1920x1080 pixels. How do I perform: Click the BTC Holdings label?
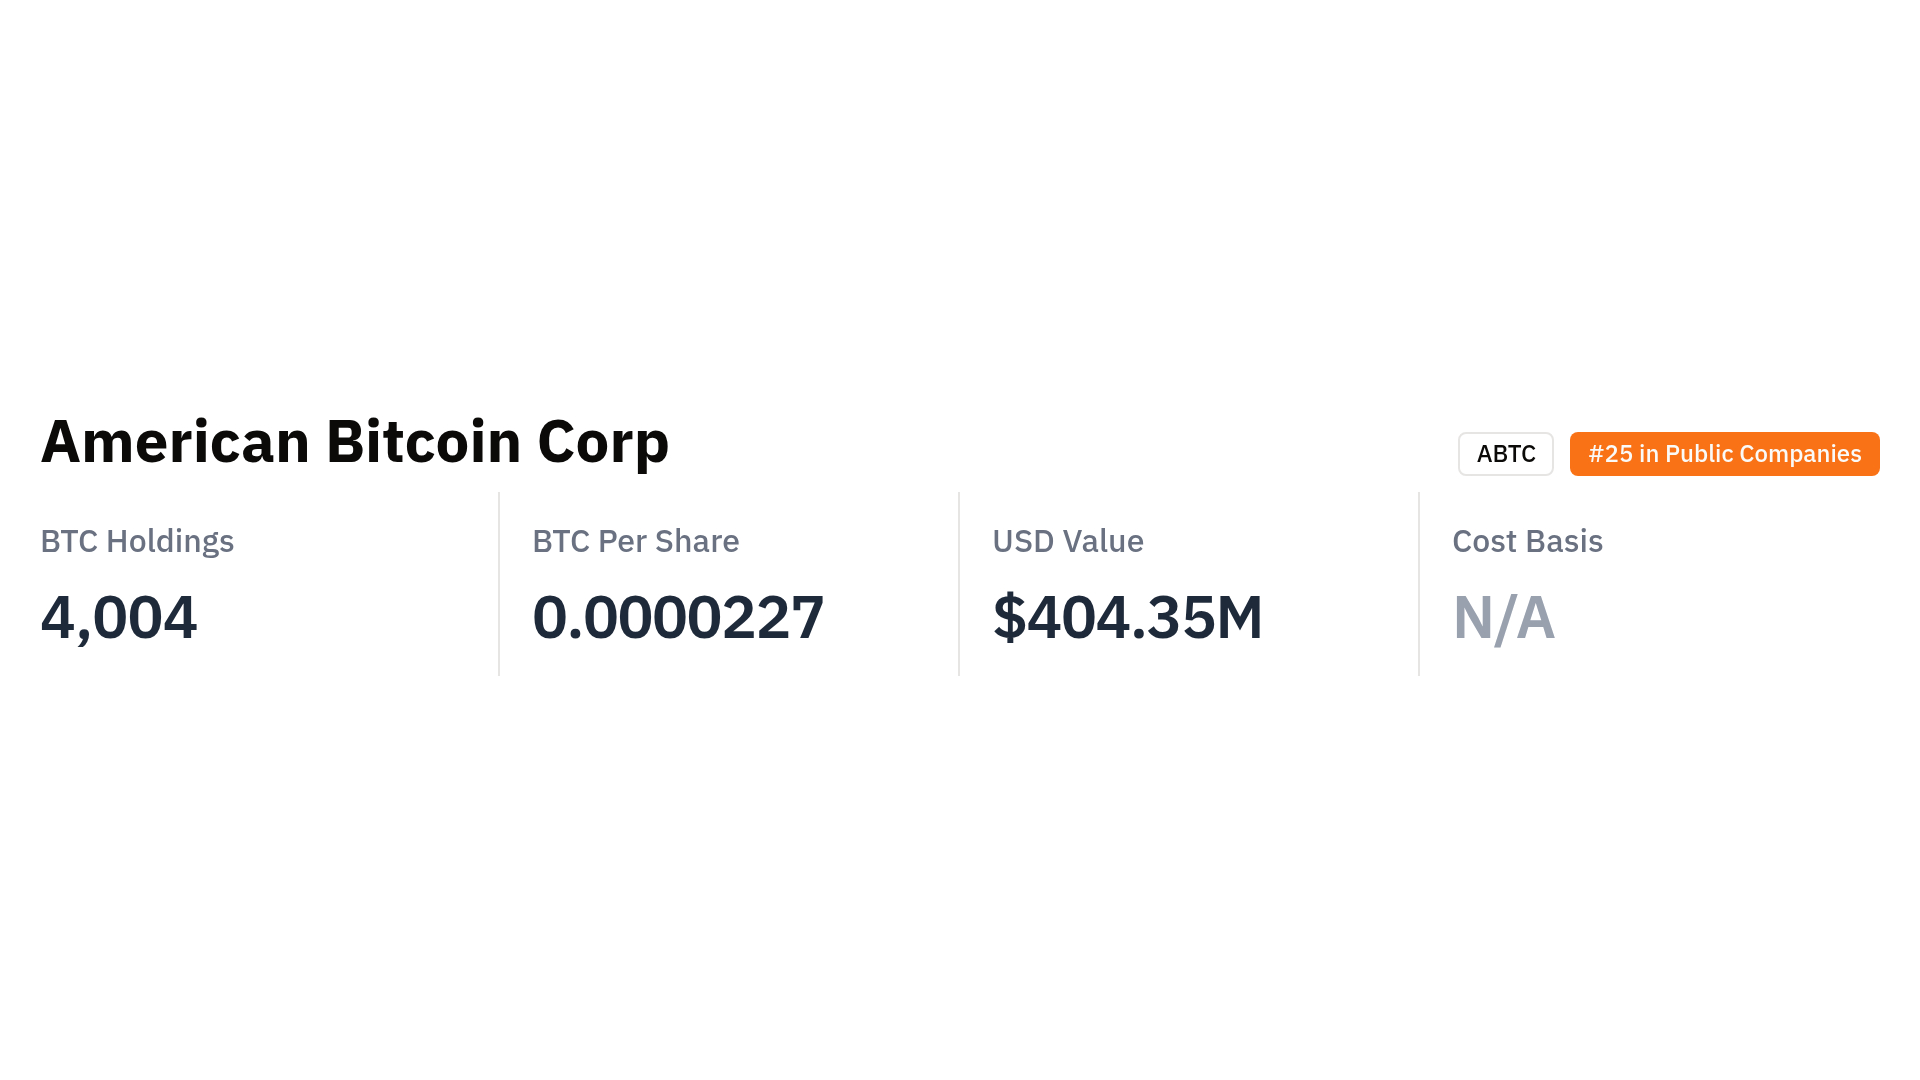point(137,541)
